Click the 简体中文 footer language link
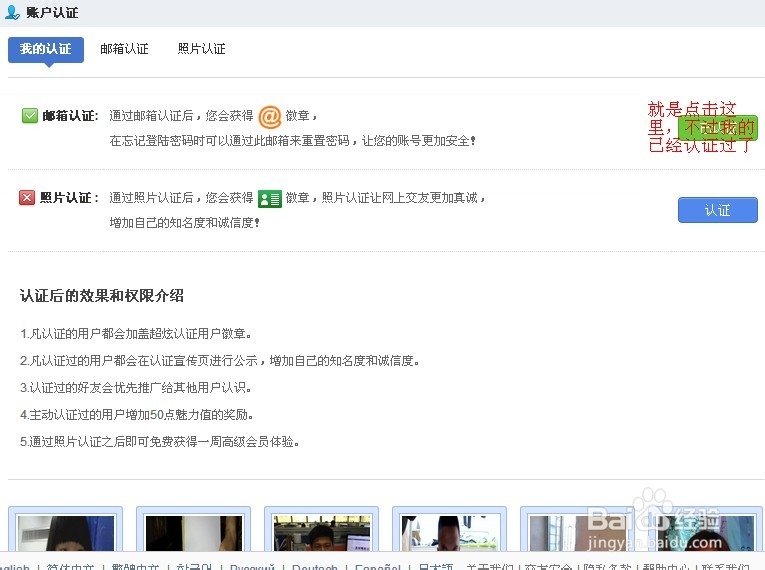Viewport: 765px width, 570px height. 70,567
